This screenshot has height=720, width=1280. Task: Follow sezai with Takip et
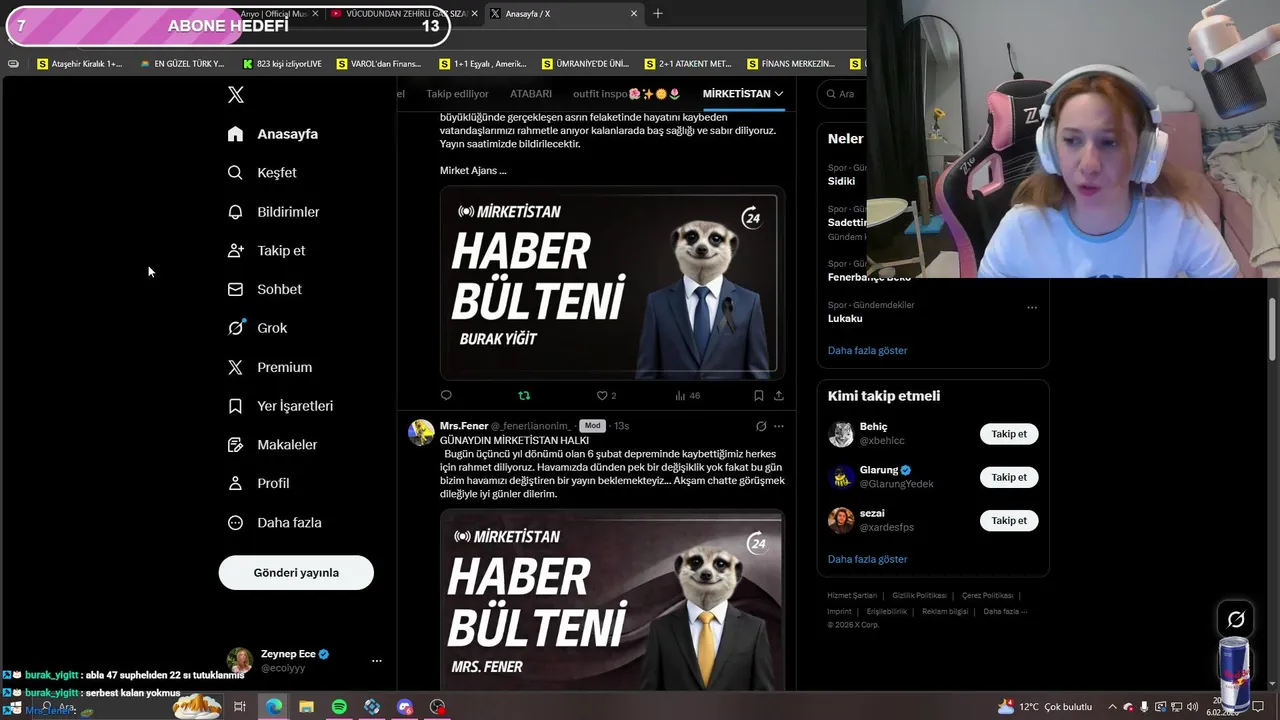1009,520
